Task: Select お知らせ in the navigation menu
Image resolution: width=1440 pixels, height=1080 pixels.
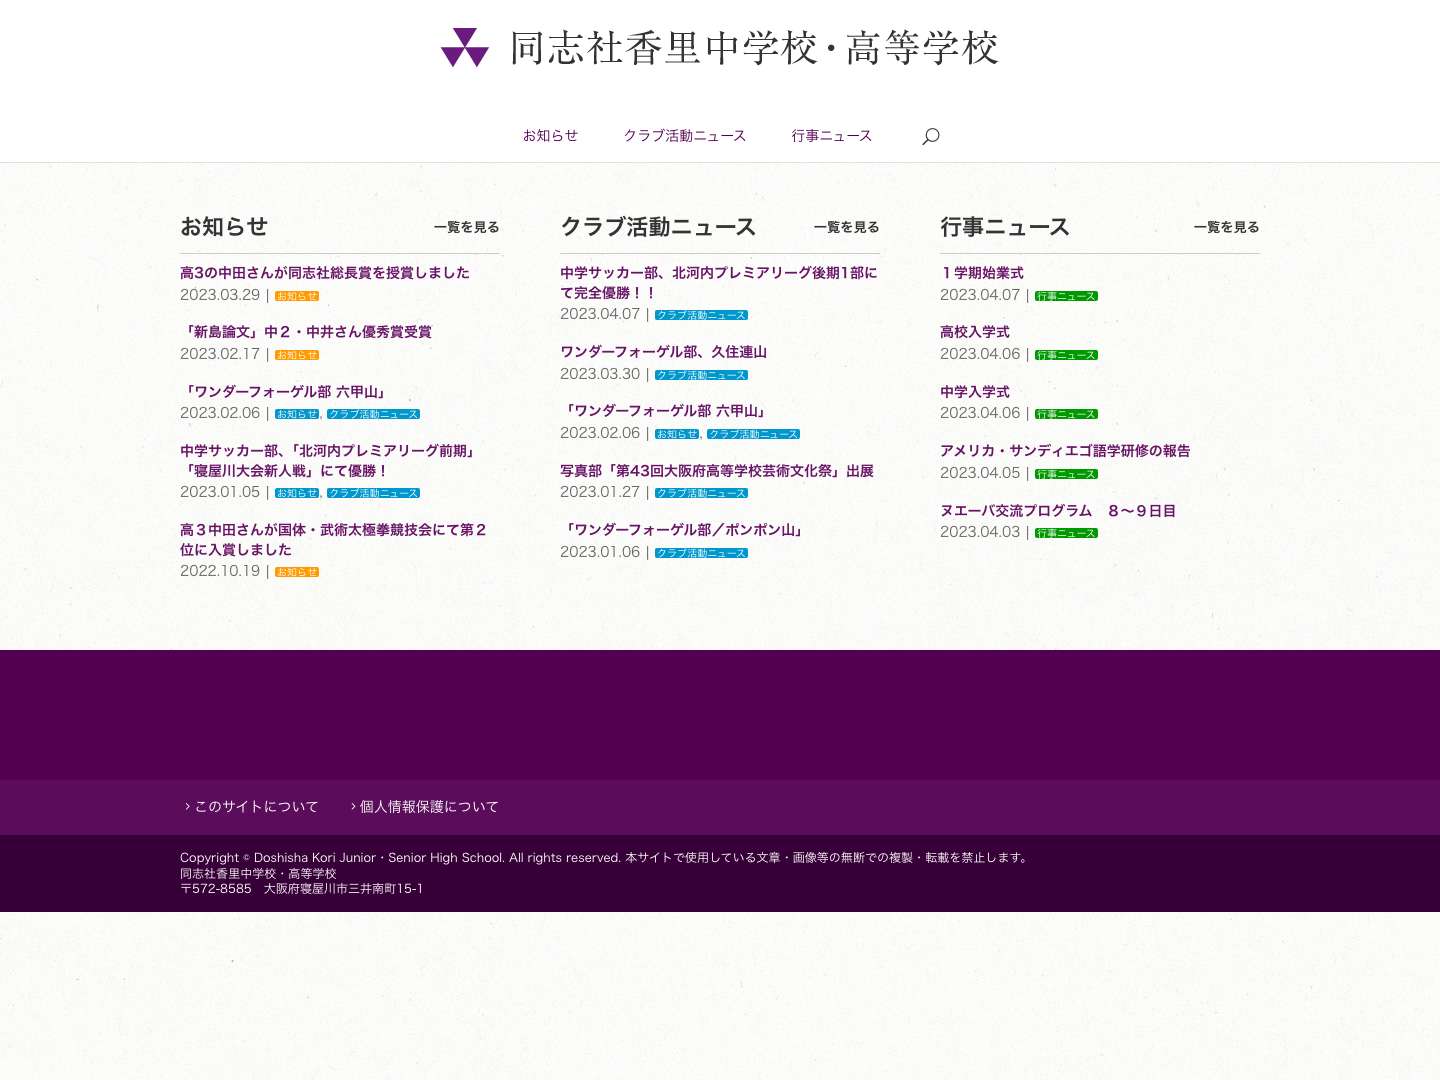Action: pyautogui.click(x=550, y=136)
